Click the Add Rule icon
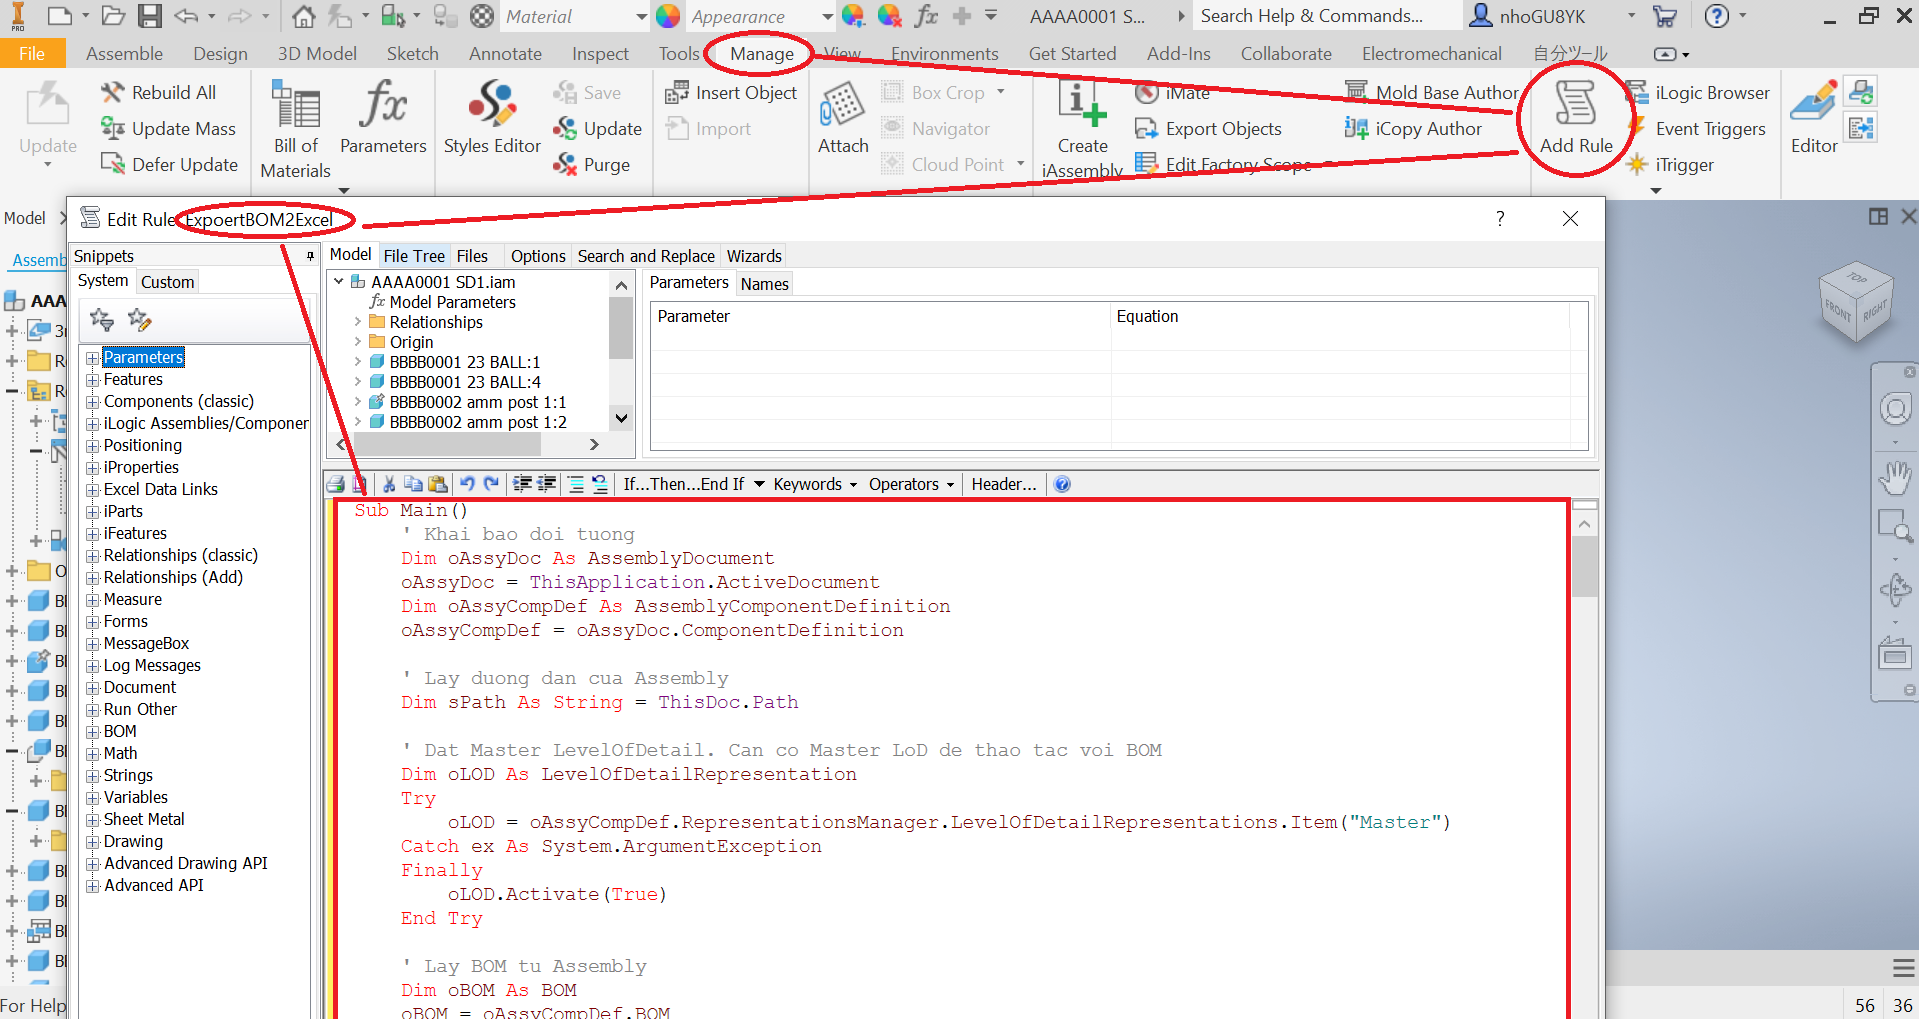This screenshot has height=1019, width=1919. [1575, 117]
